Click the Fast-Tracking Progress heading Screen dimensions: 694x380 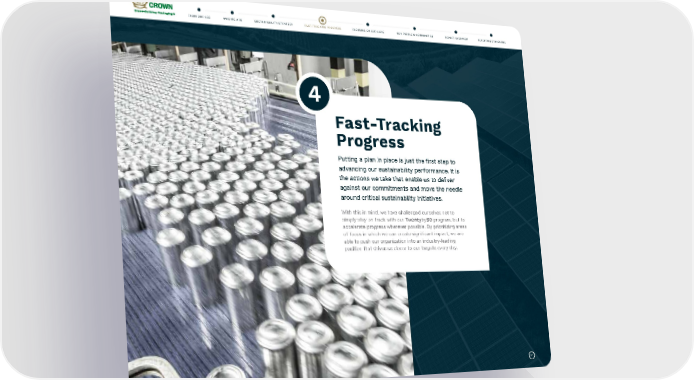[388, 132]
